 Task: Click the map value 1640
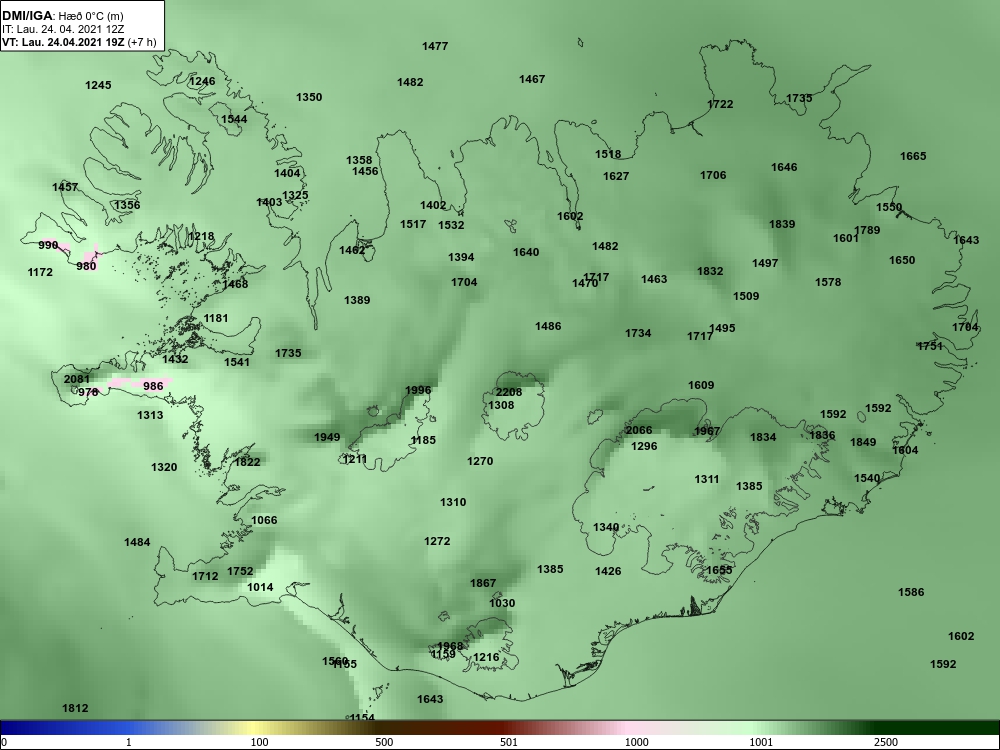526,252
